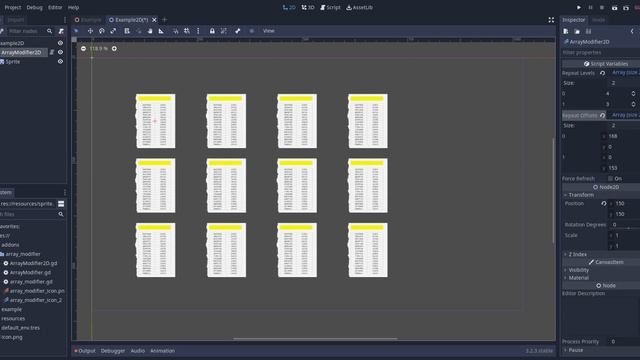Toggle smart snapping in viewport toolbar
This screenshot has height=360, width=640.
tap(176, 31)
